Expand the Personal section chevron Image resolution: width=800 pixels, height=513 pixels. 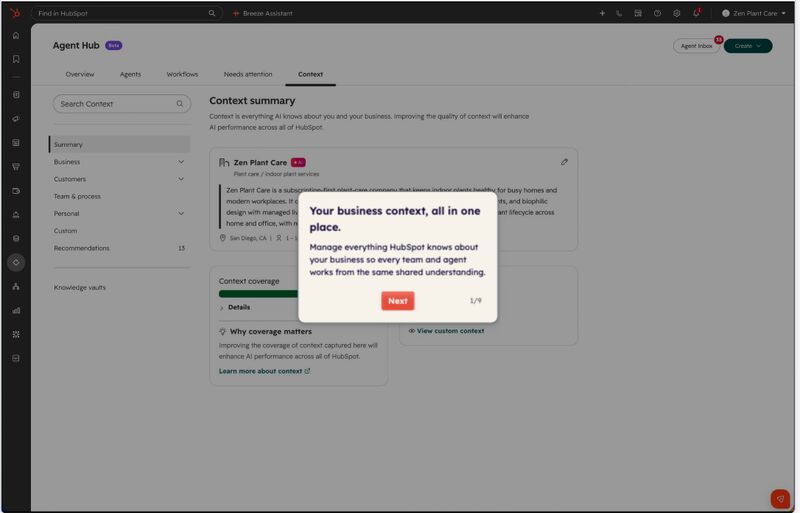(x=181, y=213)
